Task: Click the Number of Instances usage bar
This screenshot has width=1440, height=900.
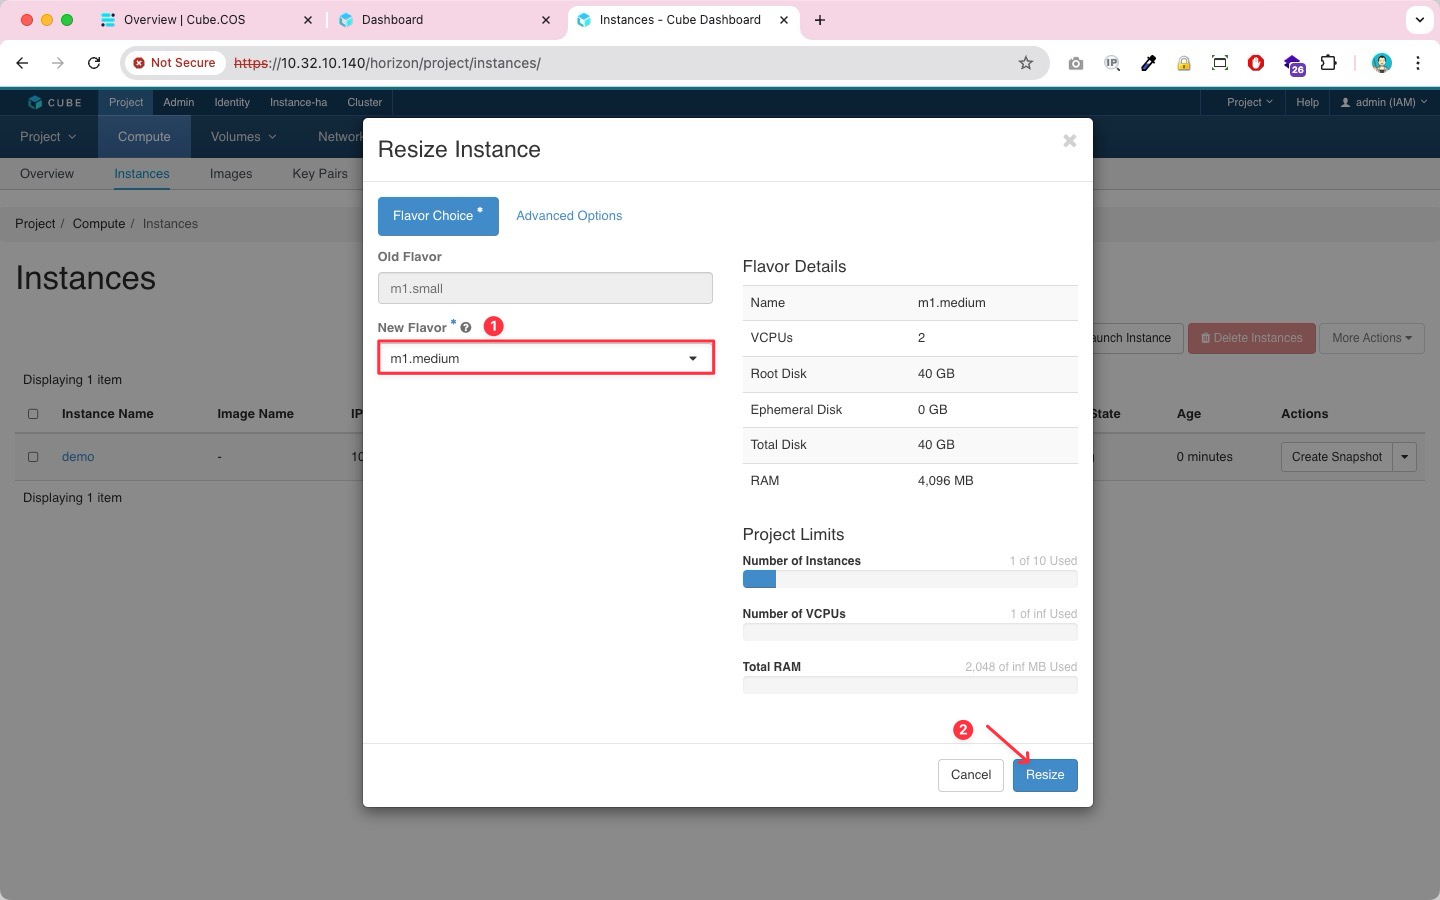Action: pyautogui.click(x=909, y=579)
